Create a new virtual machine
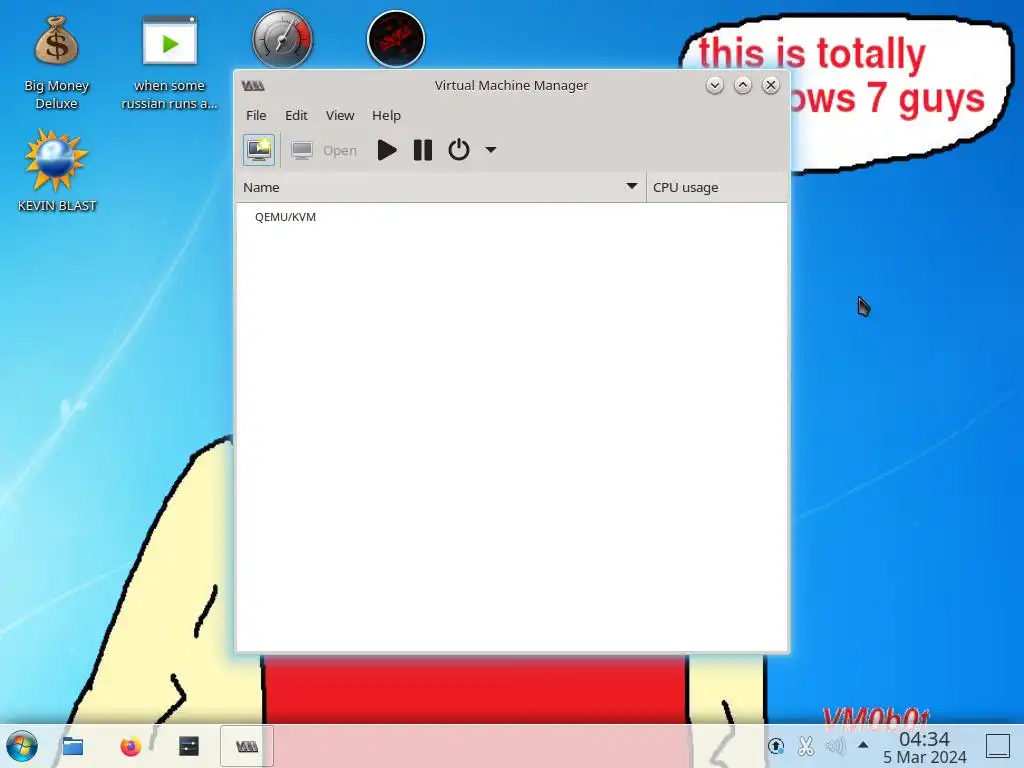 pyautogui.click(x=259, y=150)
